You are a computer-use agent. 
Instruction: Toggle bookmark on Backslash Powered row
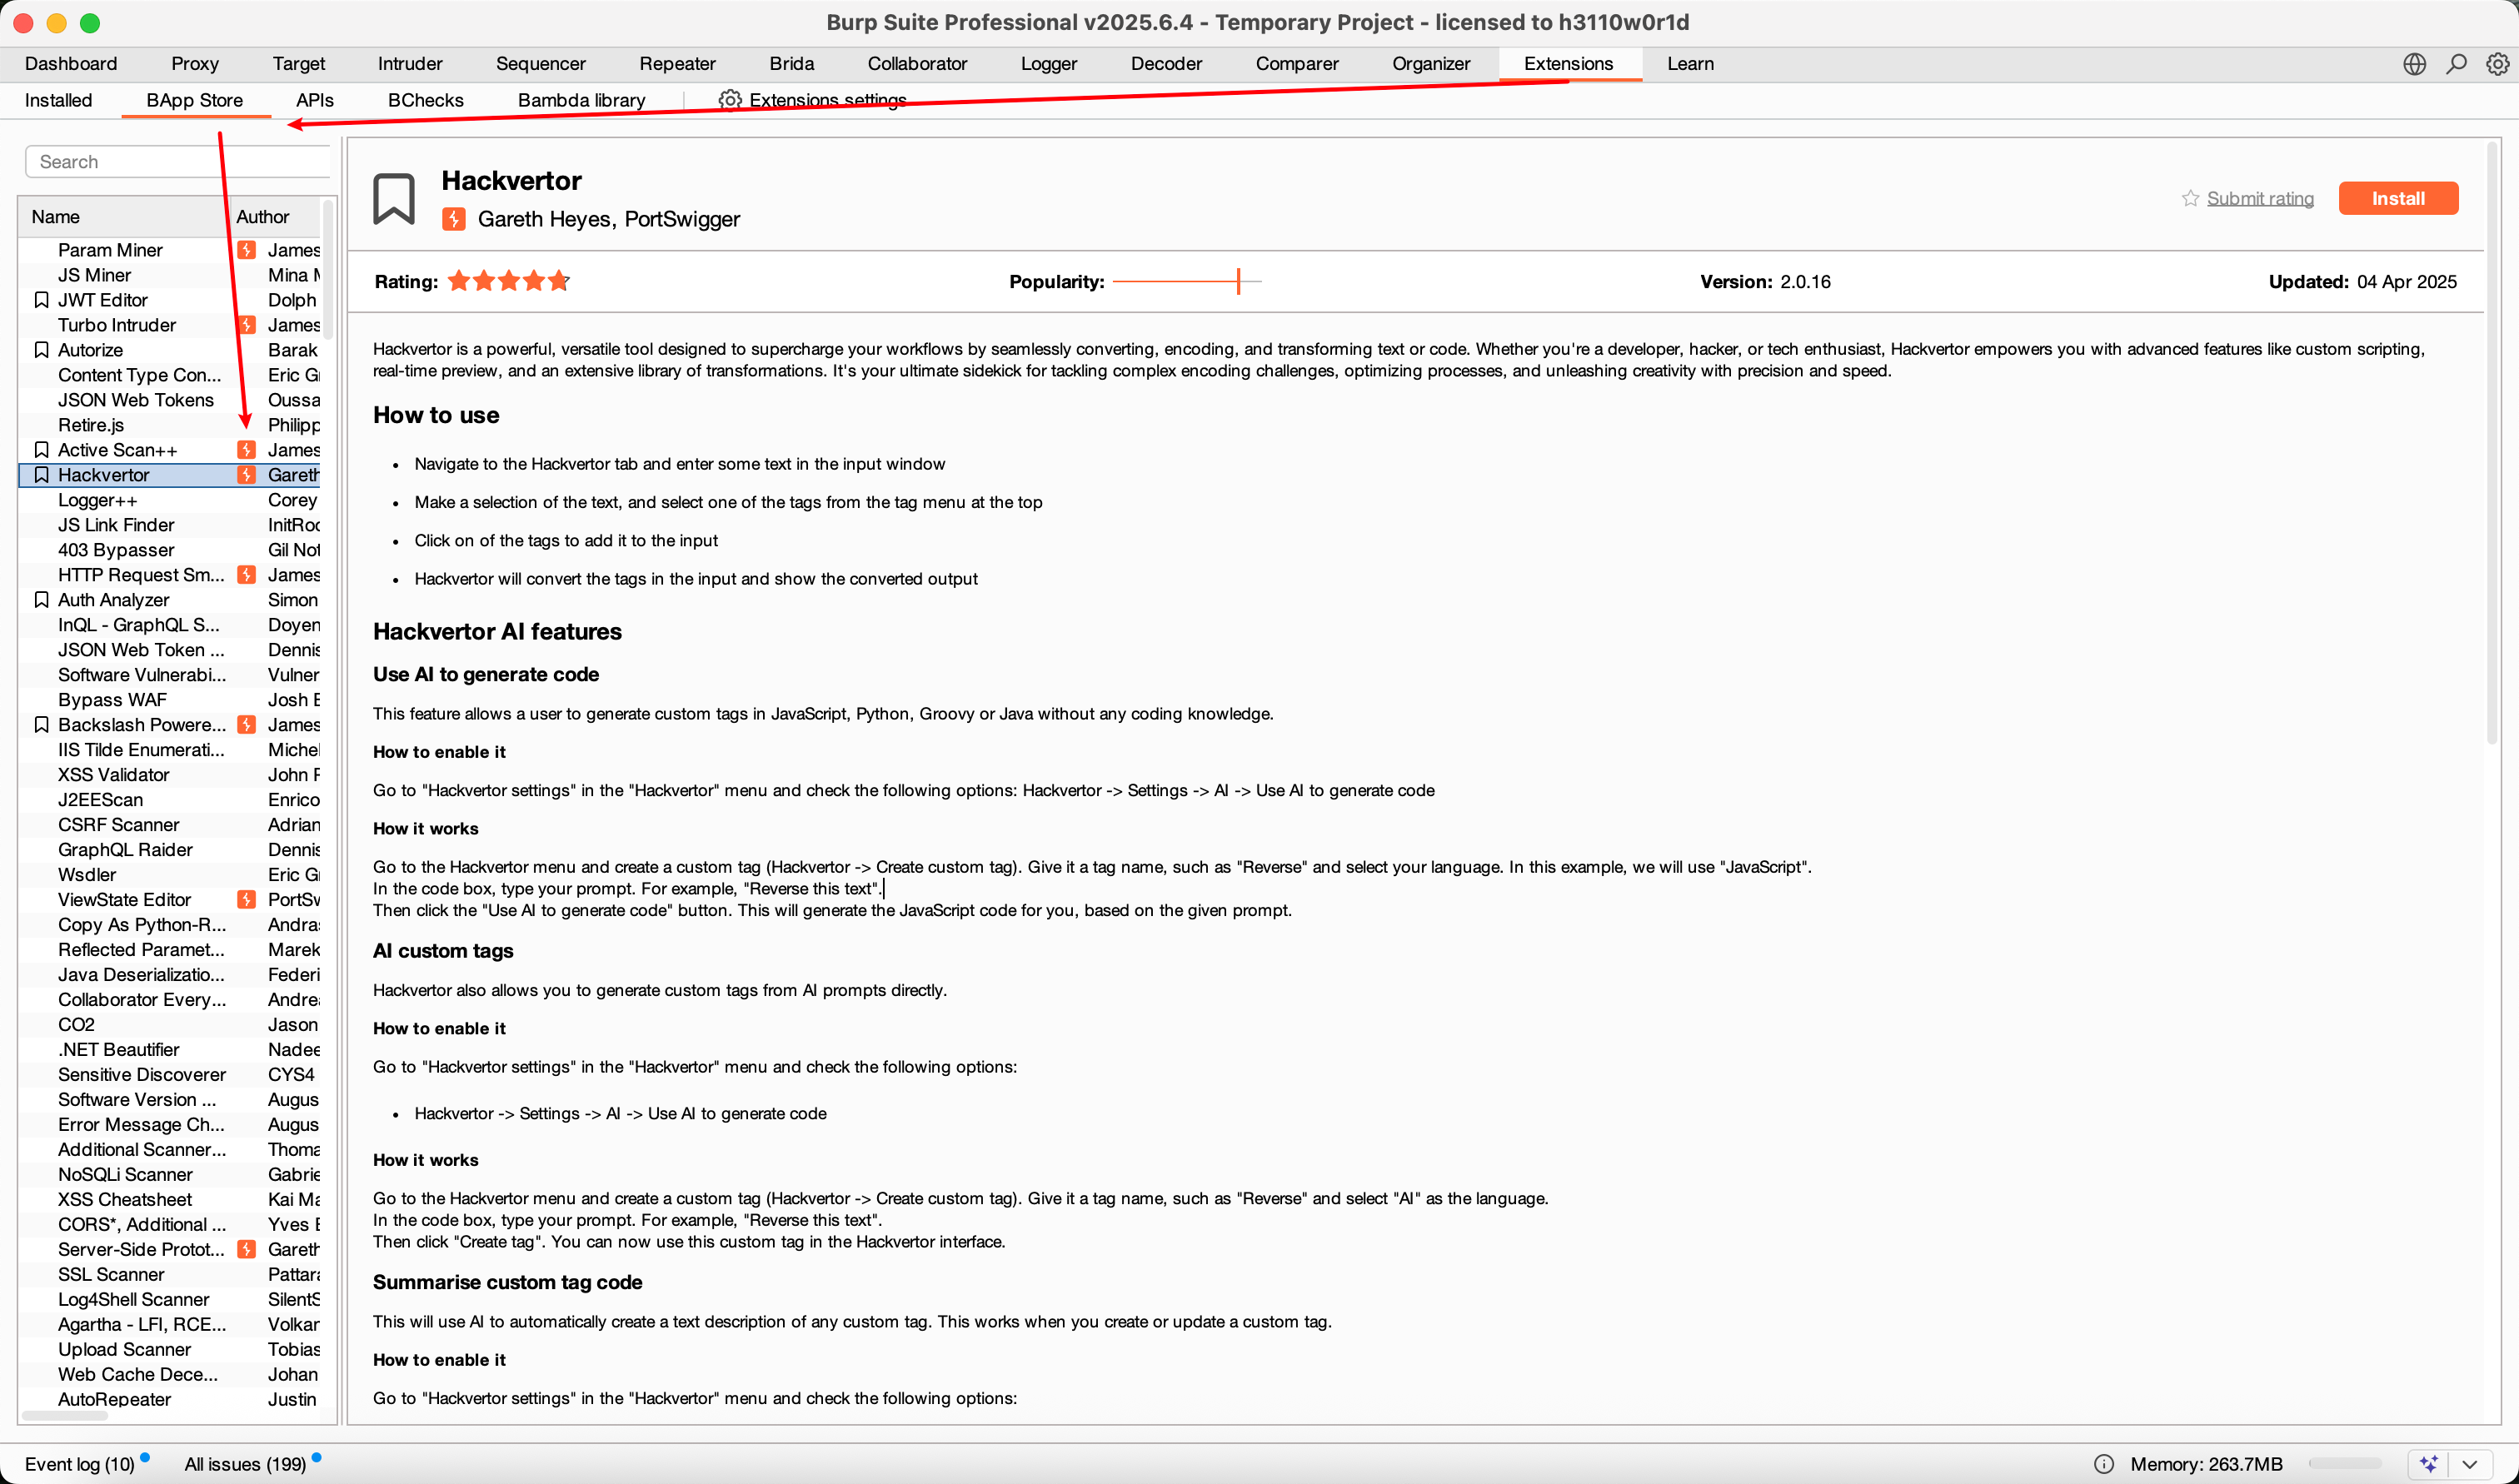pyautogui.click(x=41, y=725)
